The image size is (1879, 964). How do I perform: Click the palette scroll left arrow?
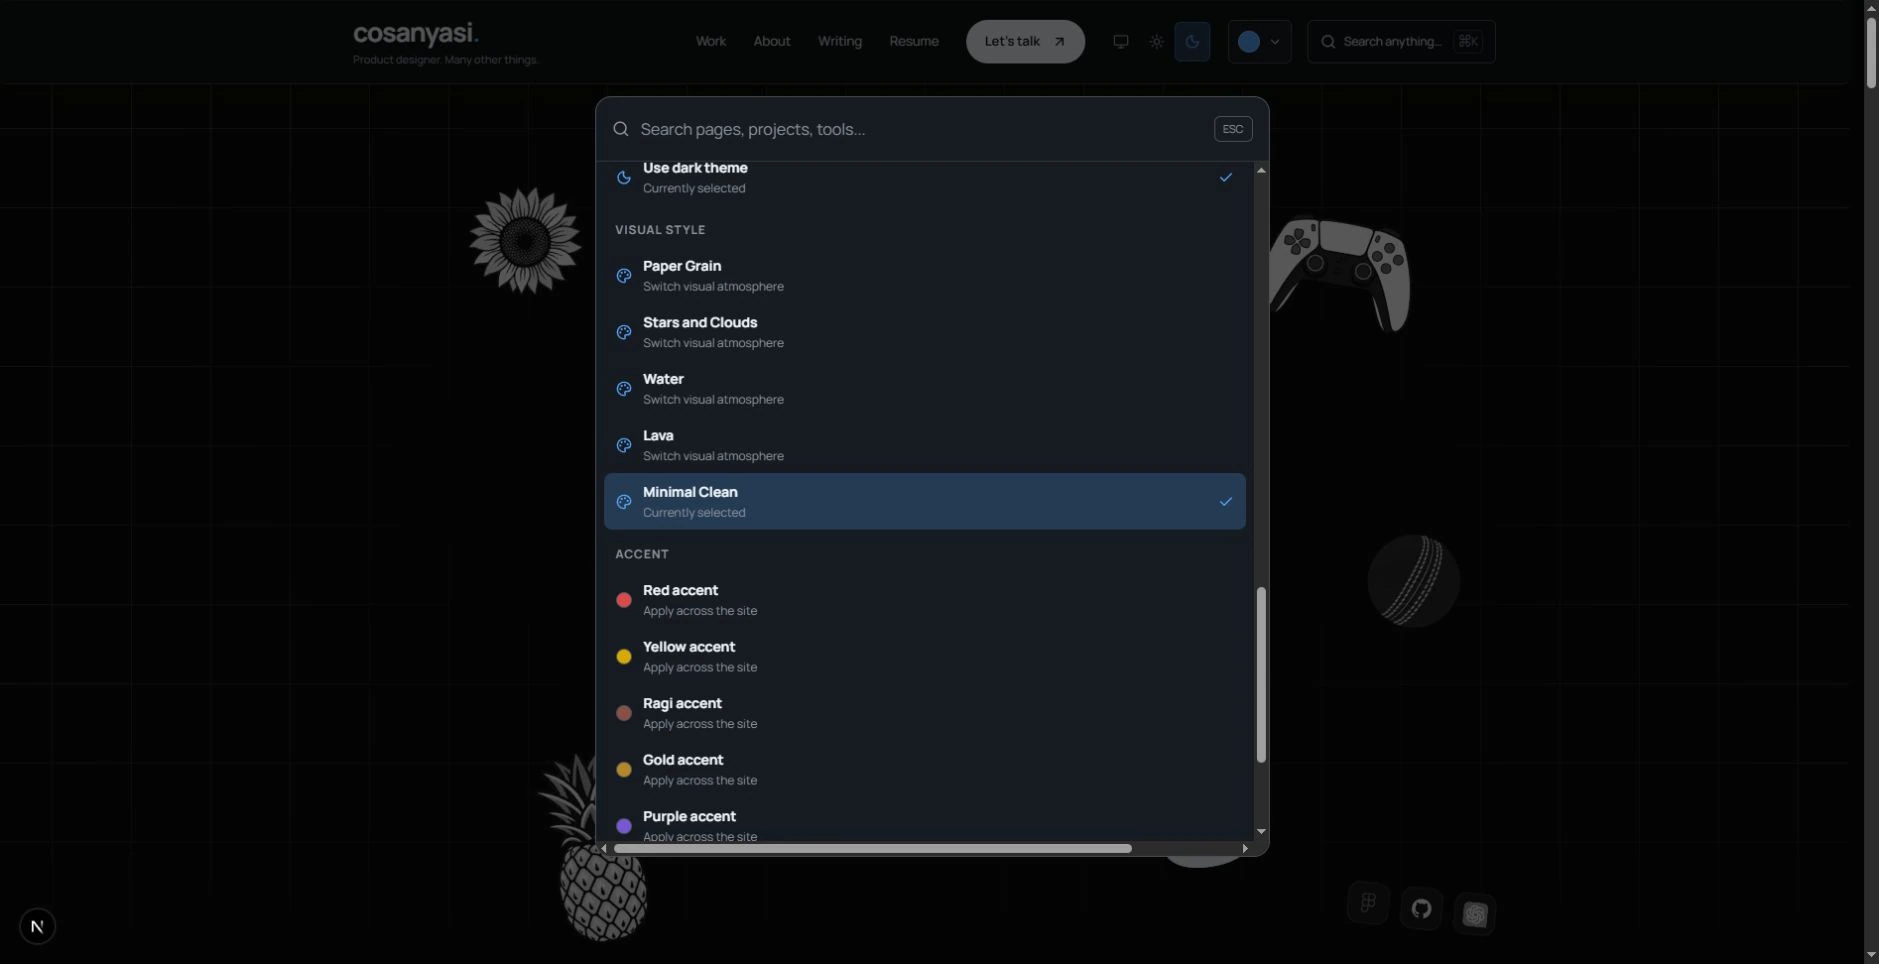[603, 848]
